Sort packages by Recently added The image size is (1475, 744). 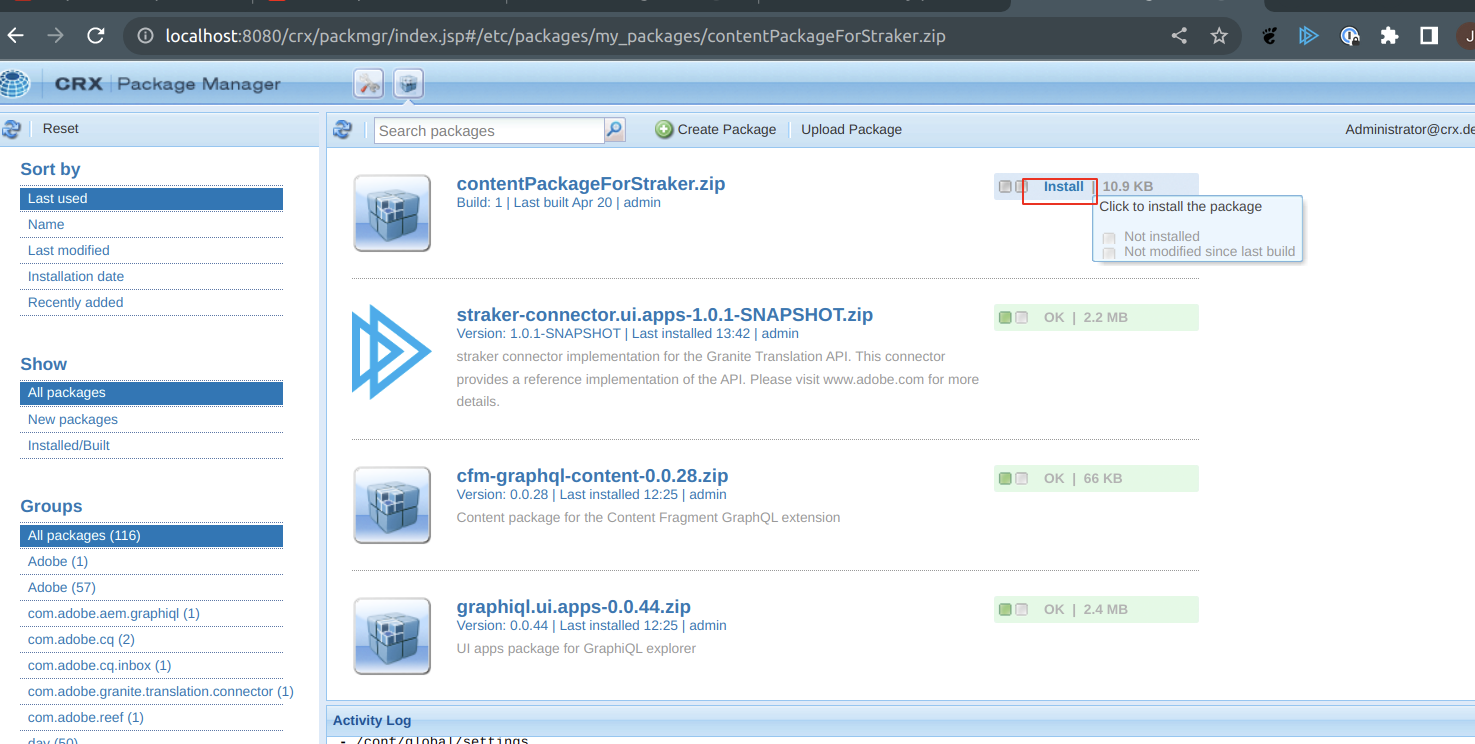point(151,302)
